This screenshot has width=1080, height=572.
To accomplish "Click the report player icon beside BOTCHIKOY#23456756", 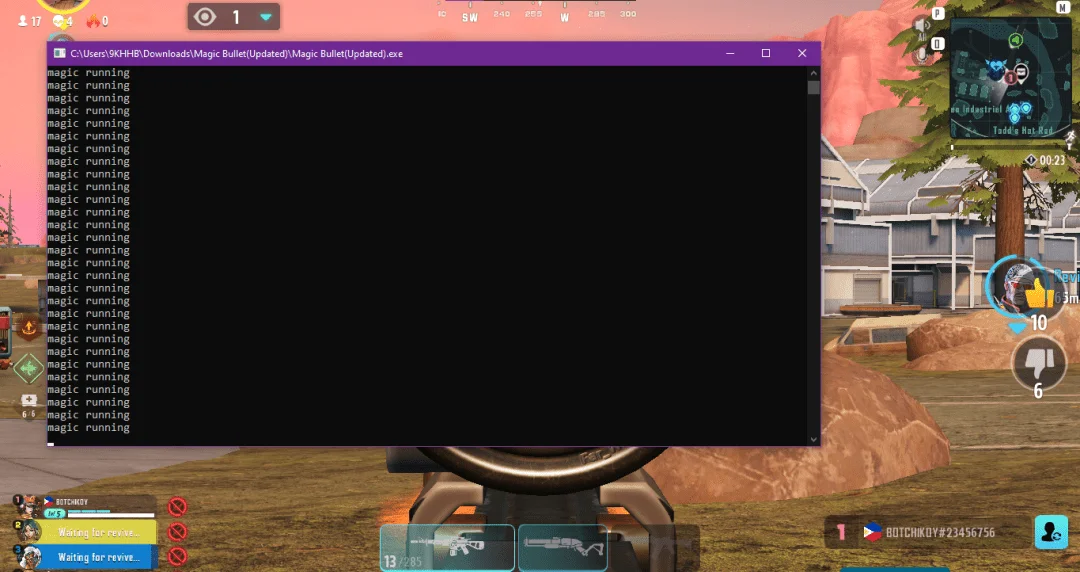I will pos(1051,532).
